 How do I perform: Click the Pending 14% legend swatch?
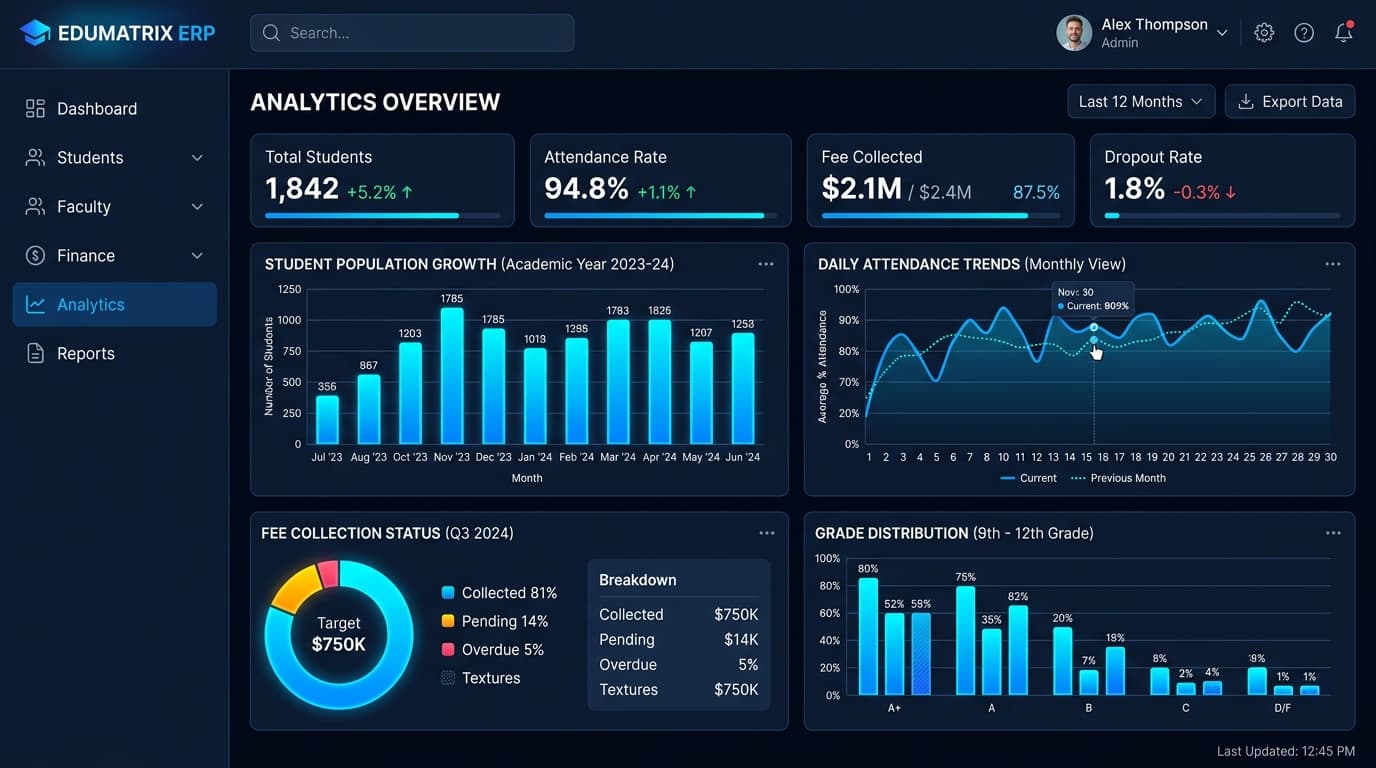point(448,621)
